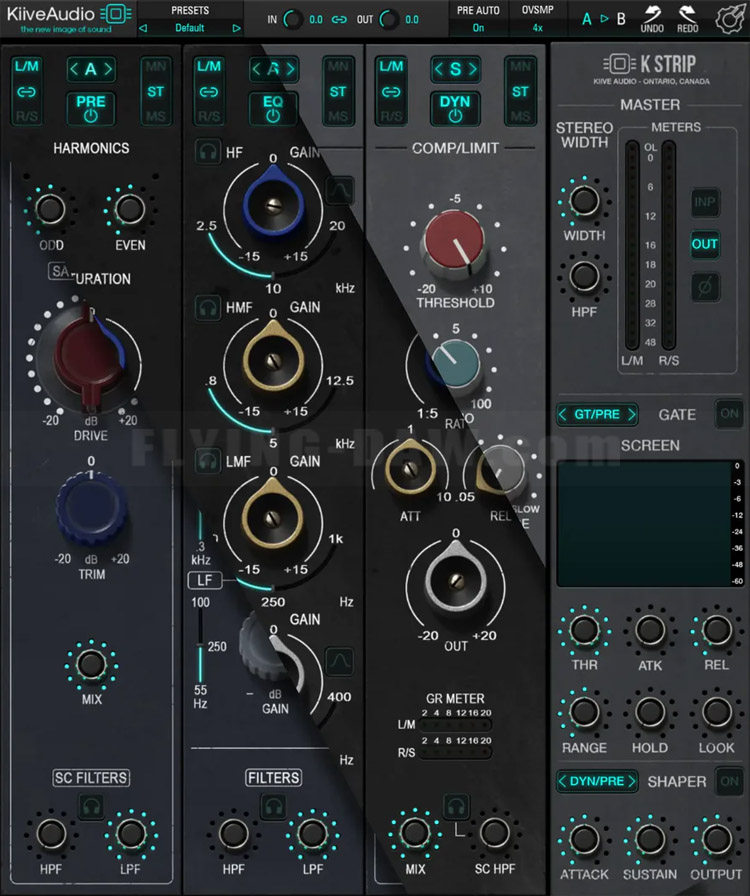Screen dimensions: 750x896
Task: Toggle the PRE module power button
Action: (91, 109)
